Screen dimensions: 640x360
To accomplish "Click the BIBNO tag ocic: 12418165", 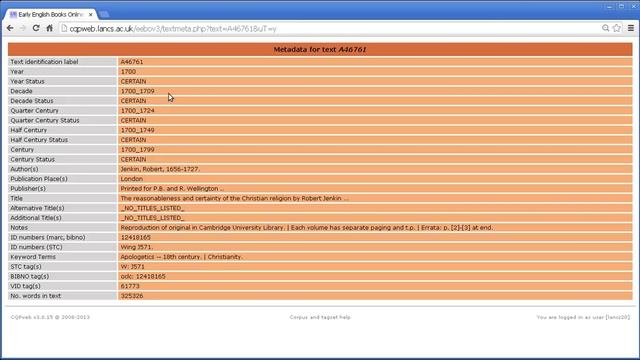I will (143, 276).
